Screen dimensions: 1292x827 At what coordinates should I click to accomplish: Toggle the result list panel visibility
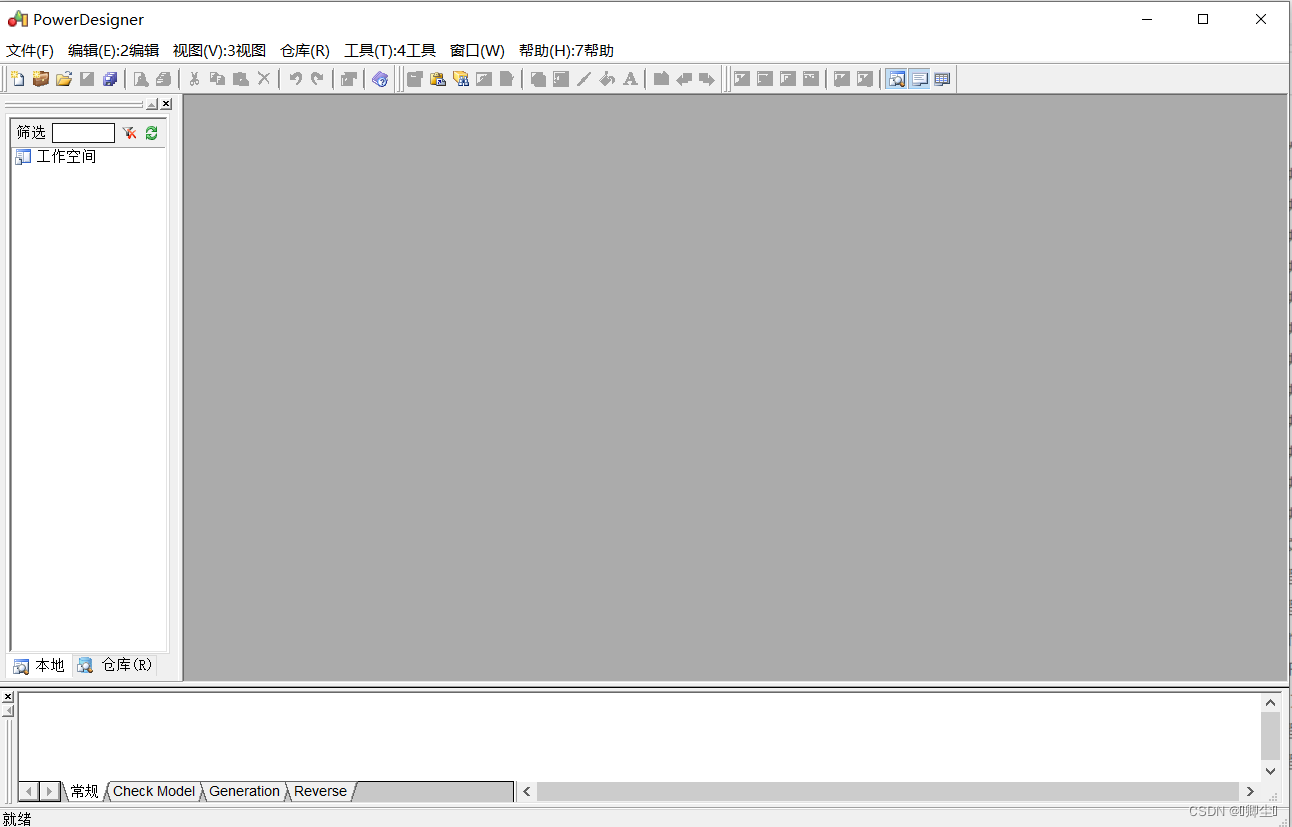(941, 78)
